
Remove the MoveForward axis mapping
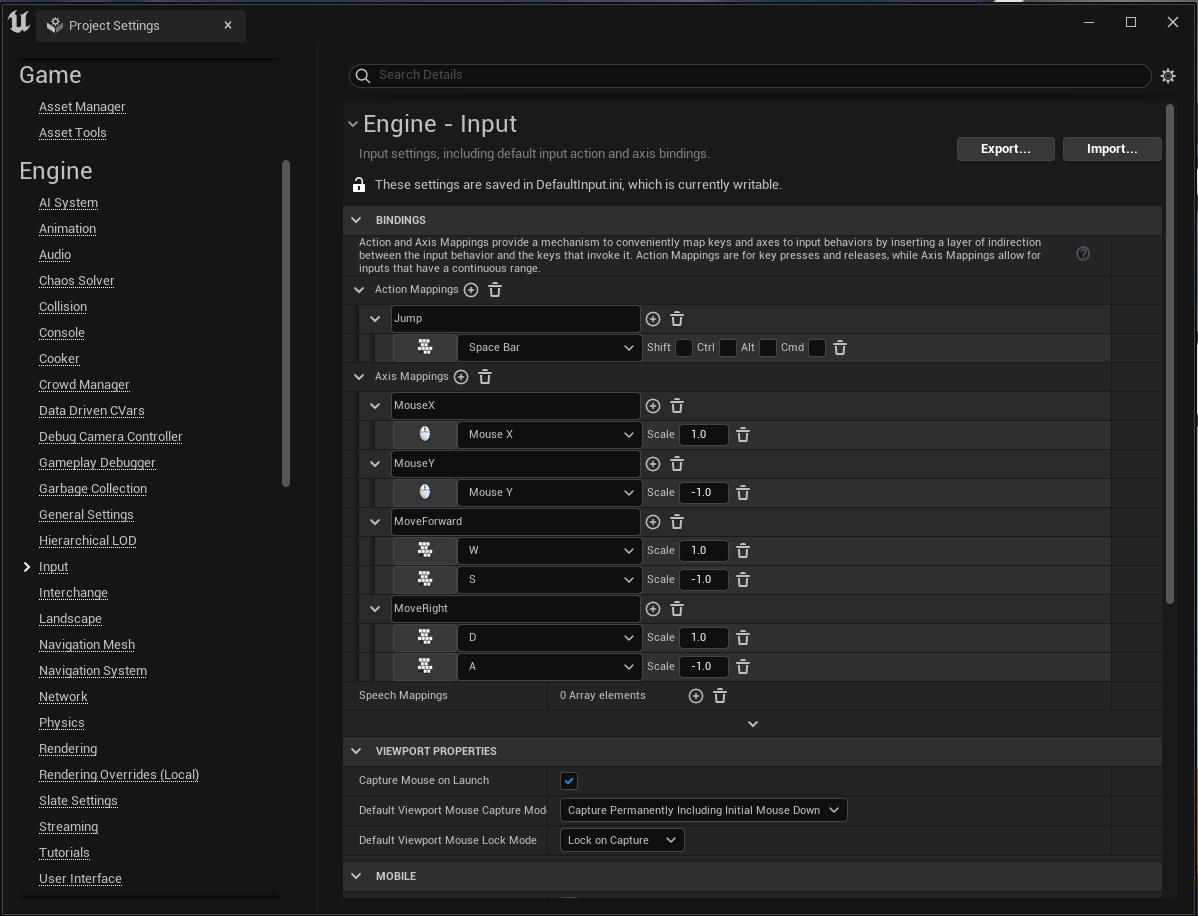tap(677, 522)
